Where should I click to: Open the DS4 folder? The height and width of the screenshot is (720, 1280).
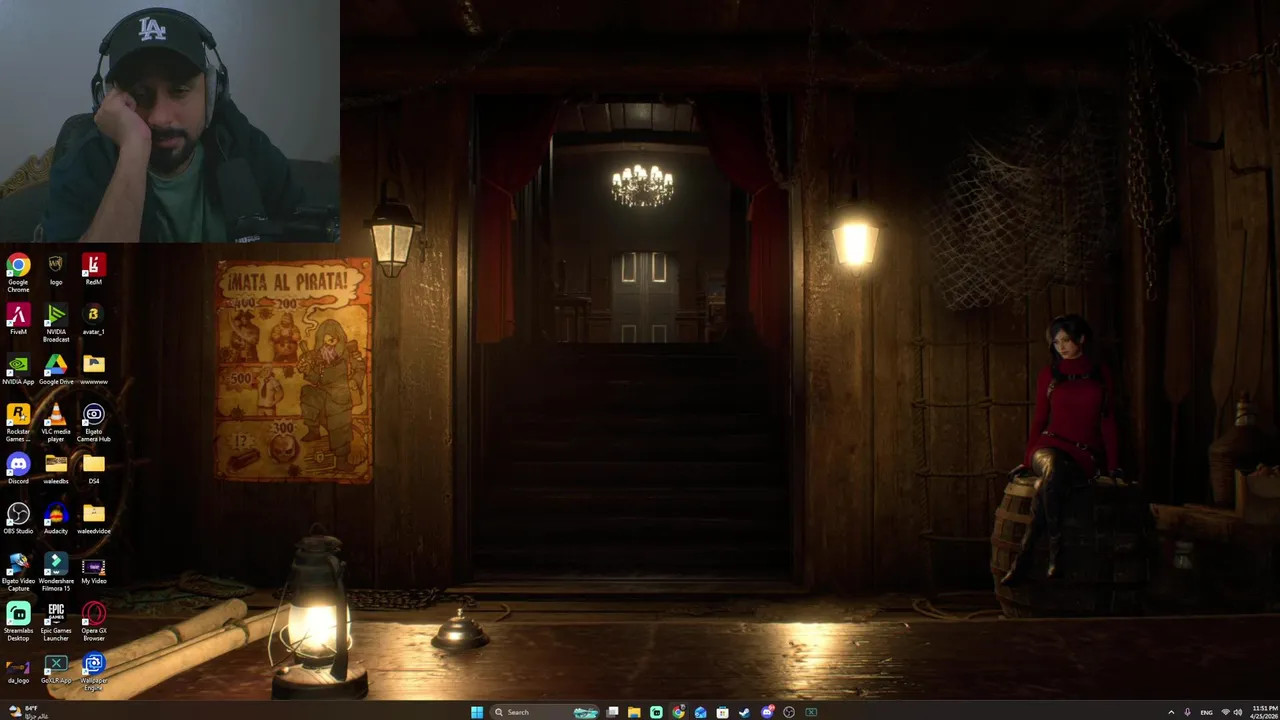pos(93,469)
